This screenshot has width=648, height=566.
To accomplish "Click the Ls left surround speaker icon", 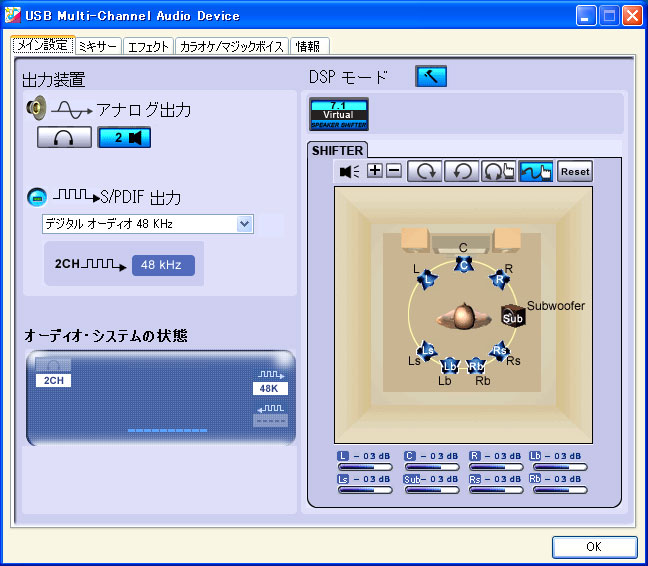I will [427, 350].
